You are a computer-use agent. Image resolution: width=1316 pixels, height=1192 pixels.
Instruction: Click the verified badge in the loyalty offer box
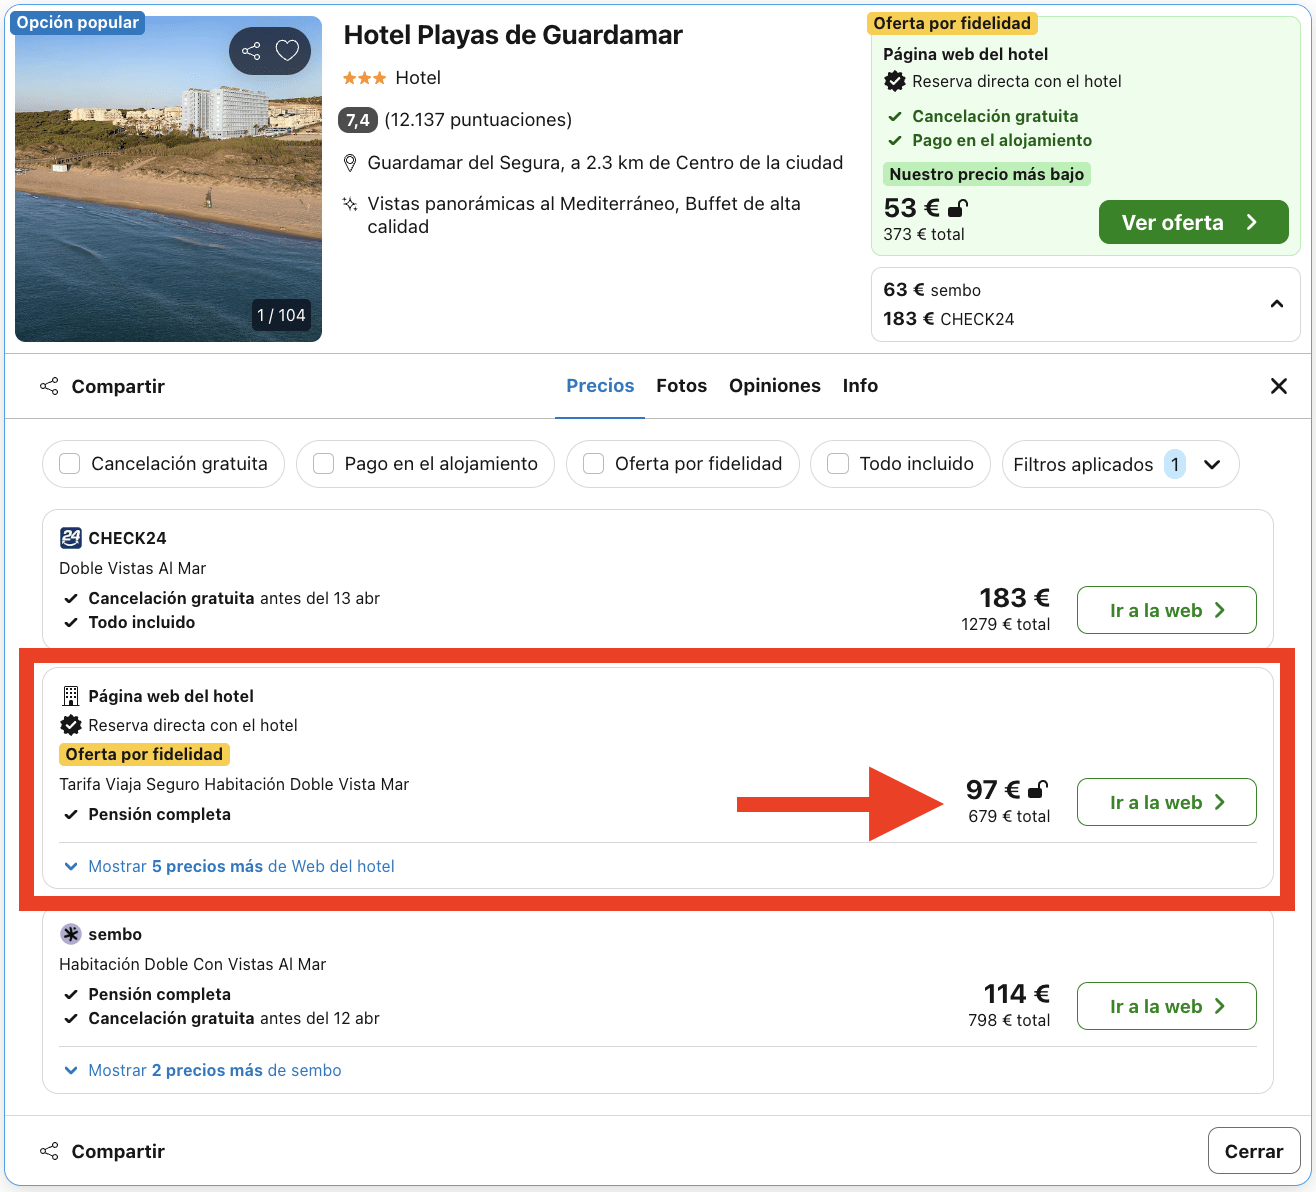[x=895, y=81]
